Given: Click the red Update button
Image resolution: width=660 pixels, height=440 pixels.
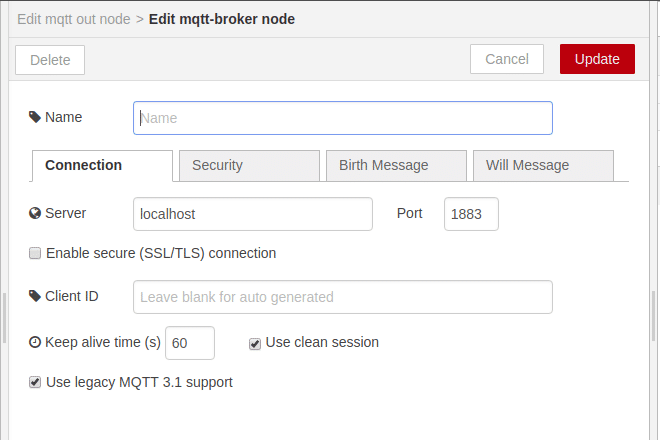Looking at the screenshot, I should coord(597,59).
